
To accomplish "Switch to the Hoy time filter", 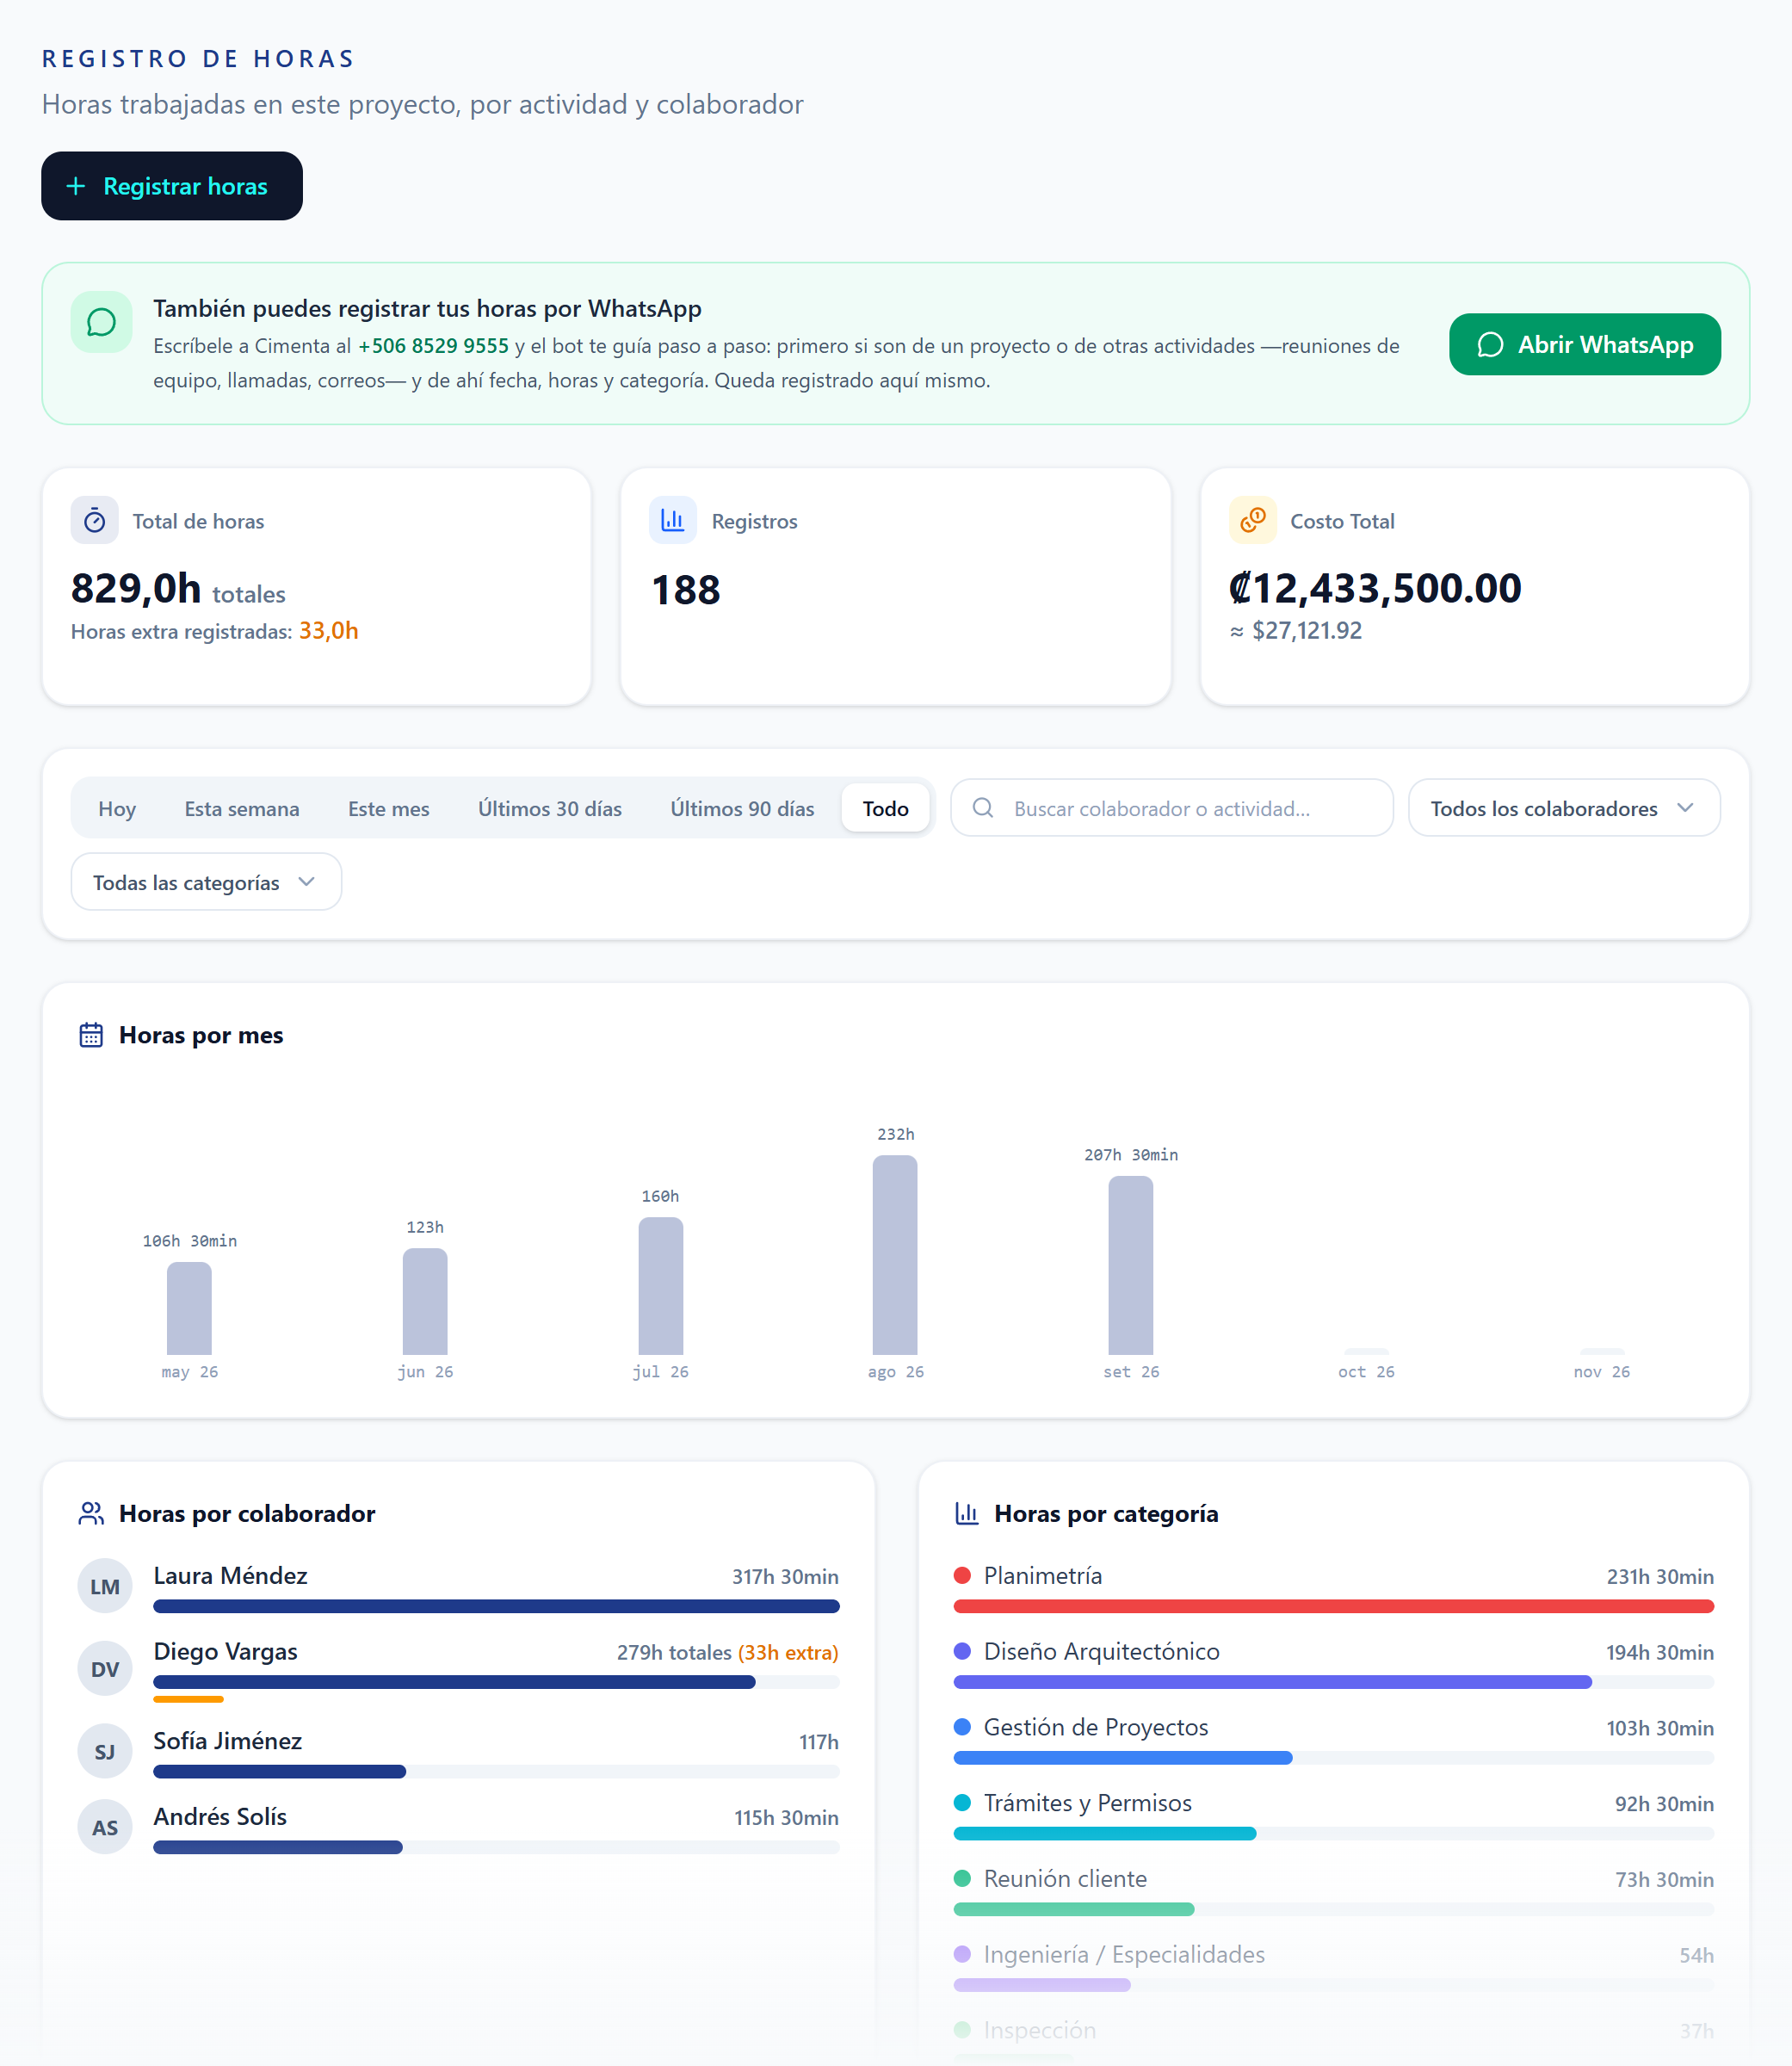I will point(117,808).
